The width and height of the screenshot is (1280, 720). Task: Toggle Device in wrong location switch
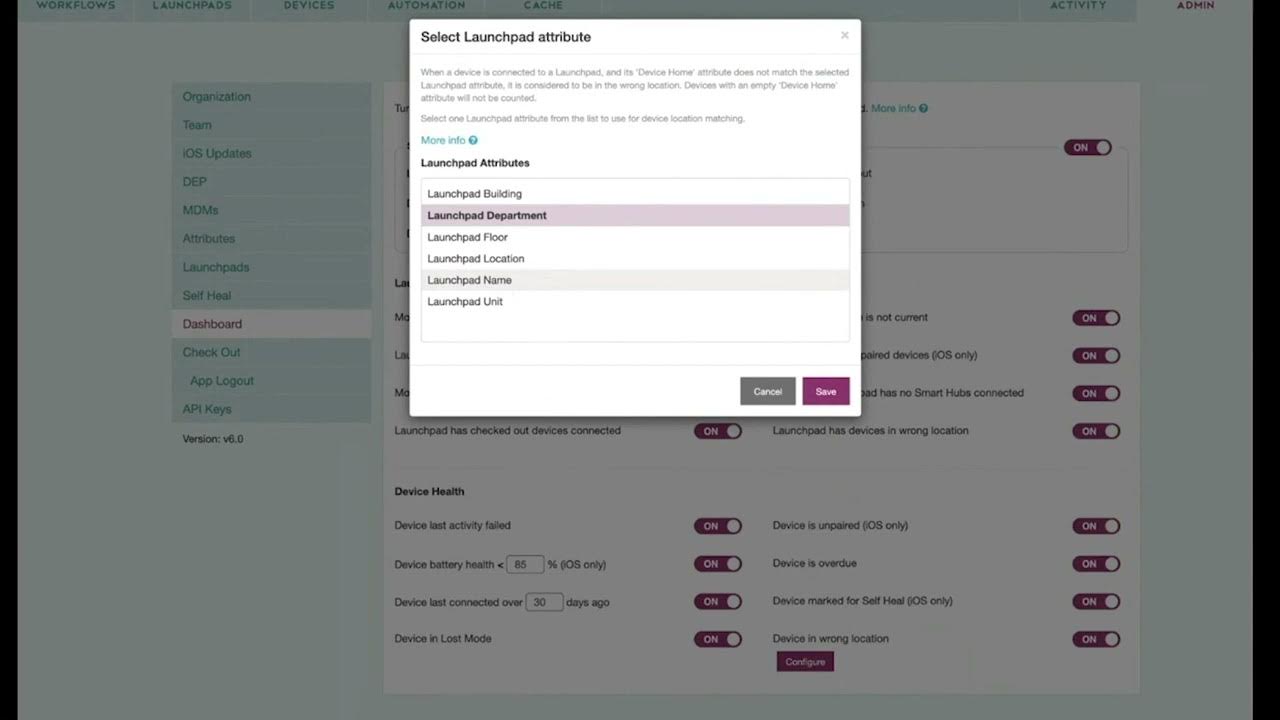point(1096,639)
